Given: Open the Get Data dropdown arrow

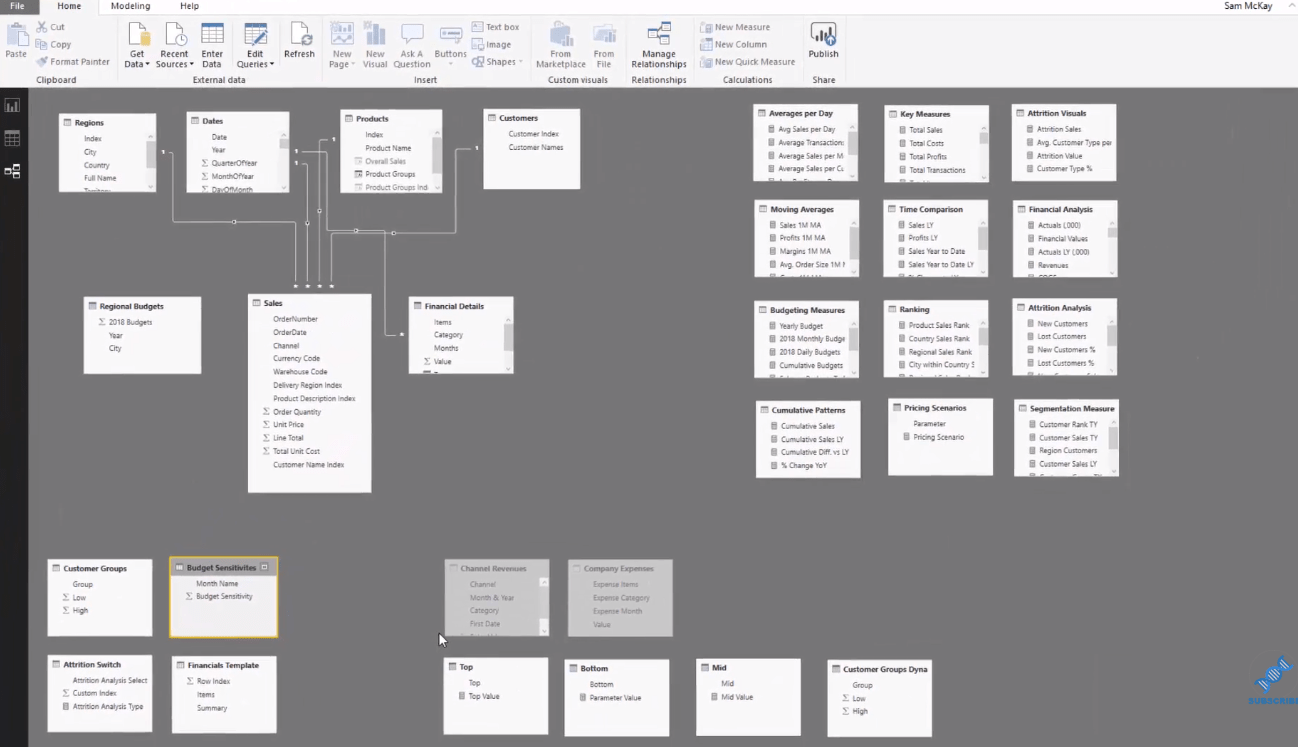Looking at the screenshot, I should [x=147, y=65].
